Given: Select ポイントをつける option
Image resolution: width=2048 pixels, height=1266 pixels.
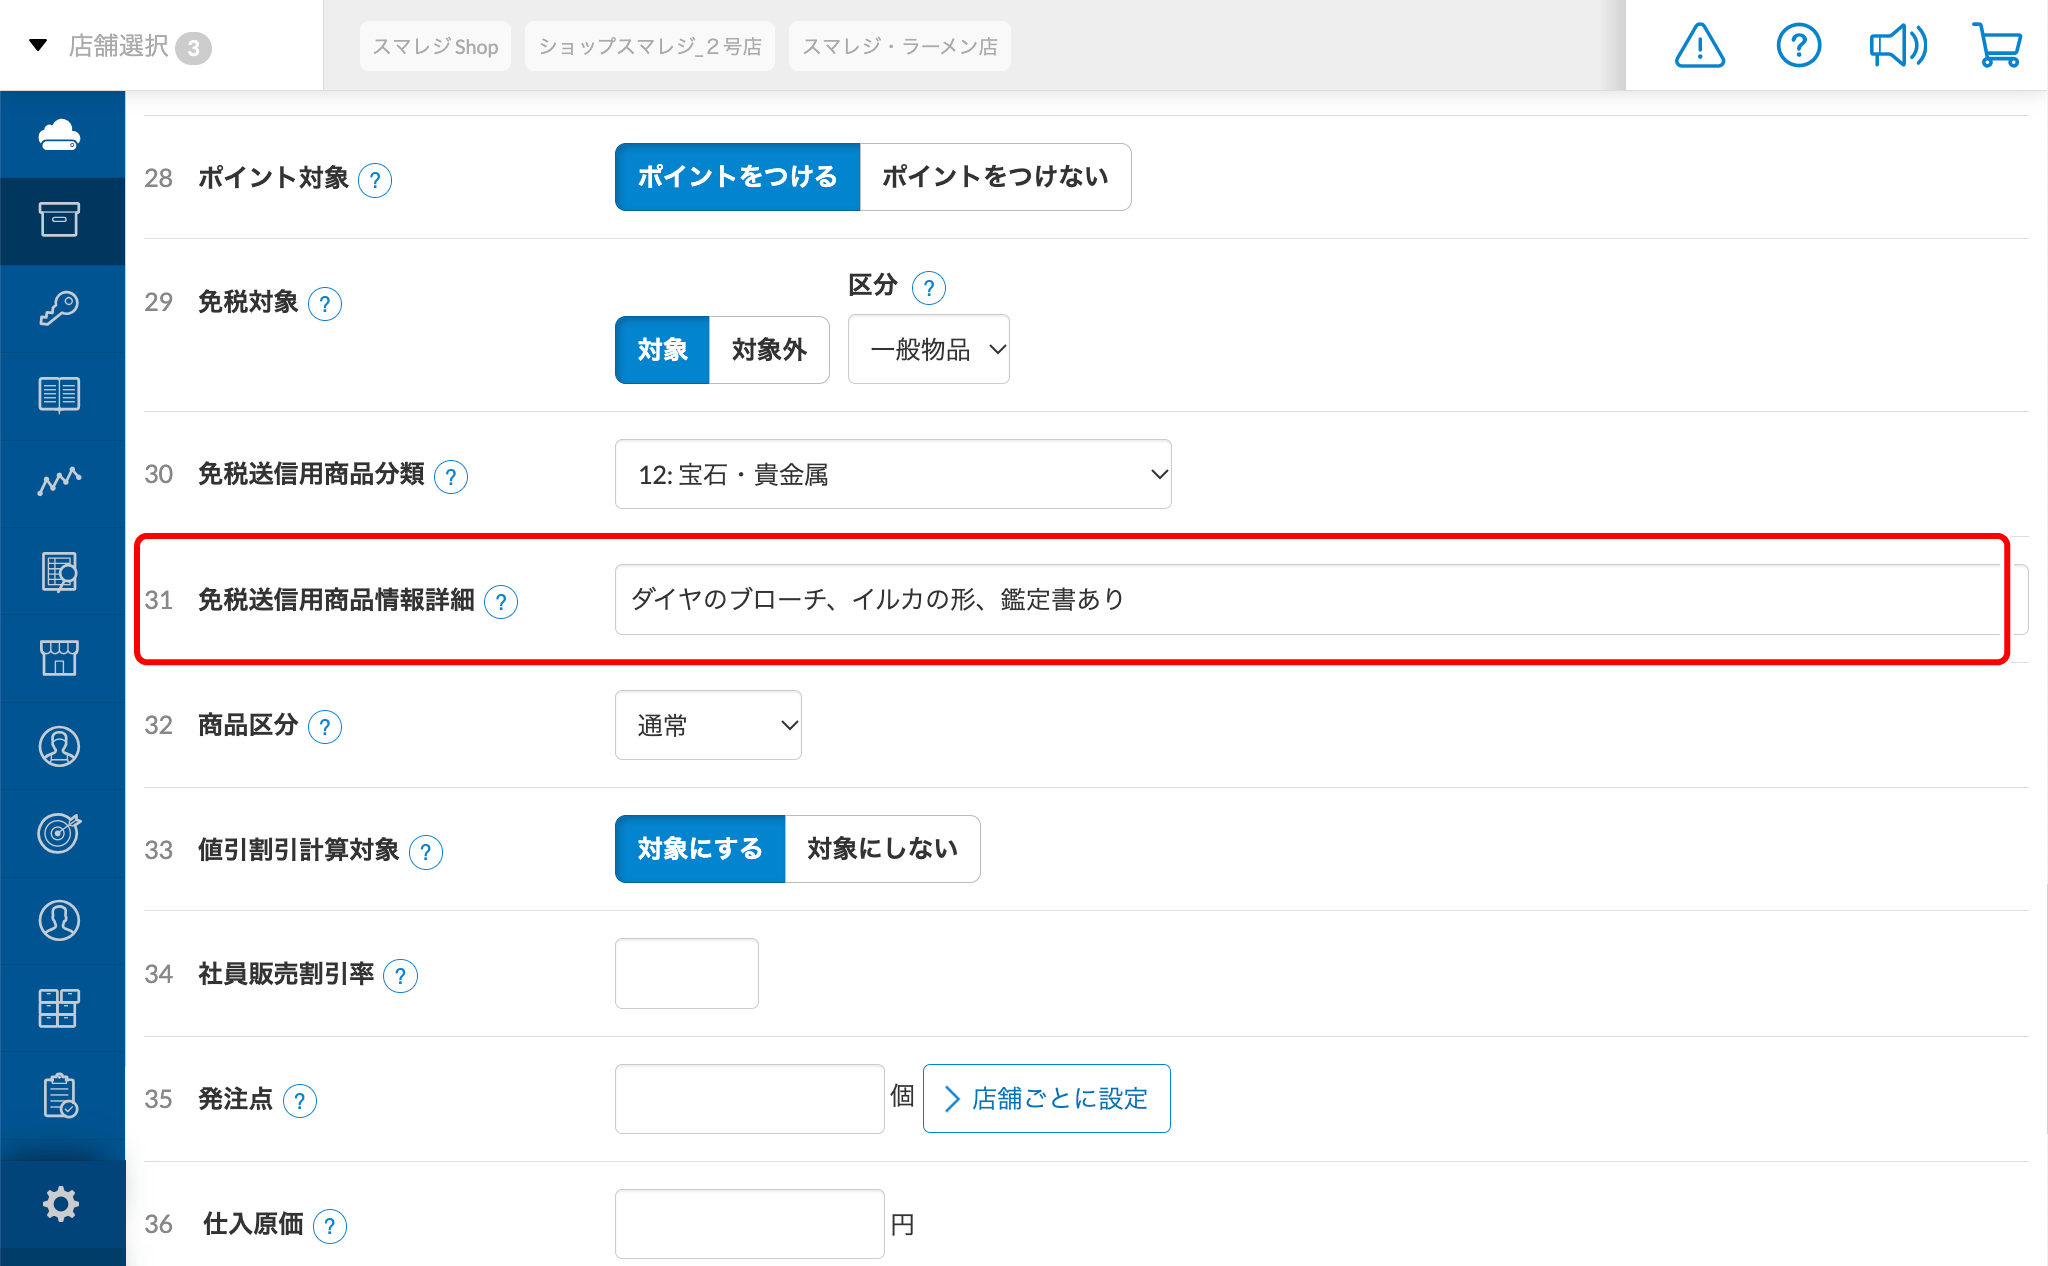Looking at the screenshot, I should (x=737, y=177).
